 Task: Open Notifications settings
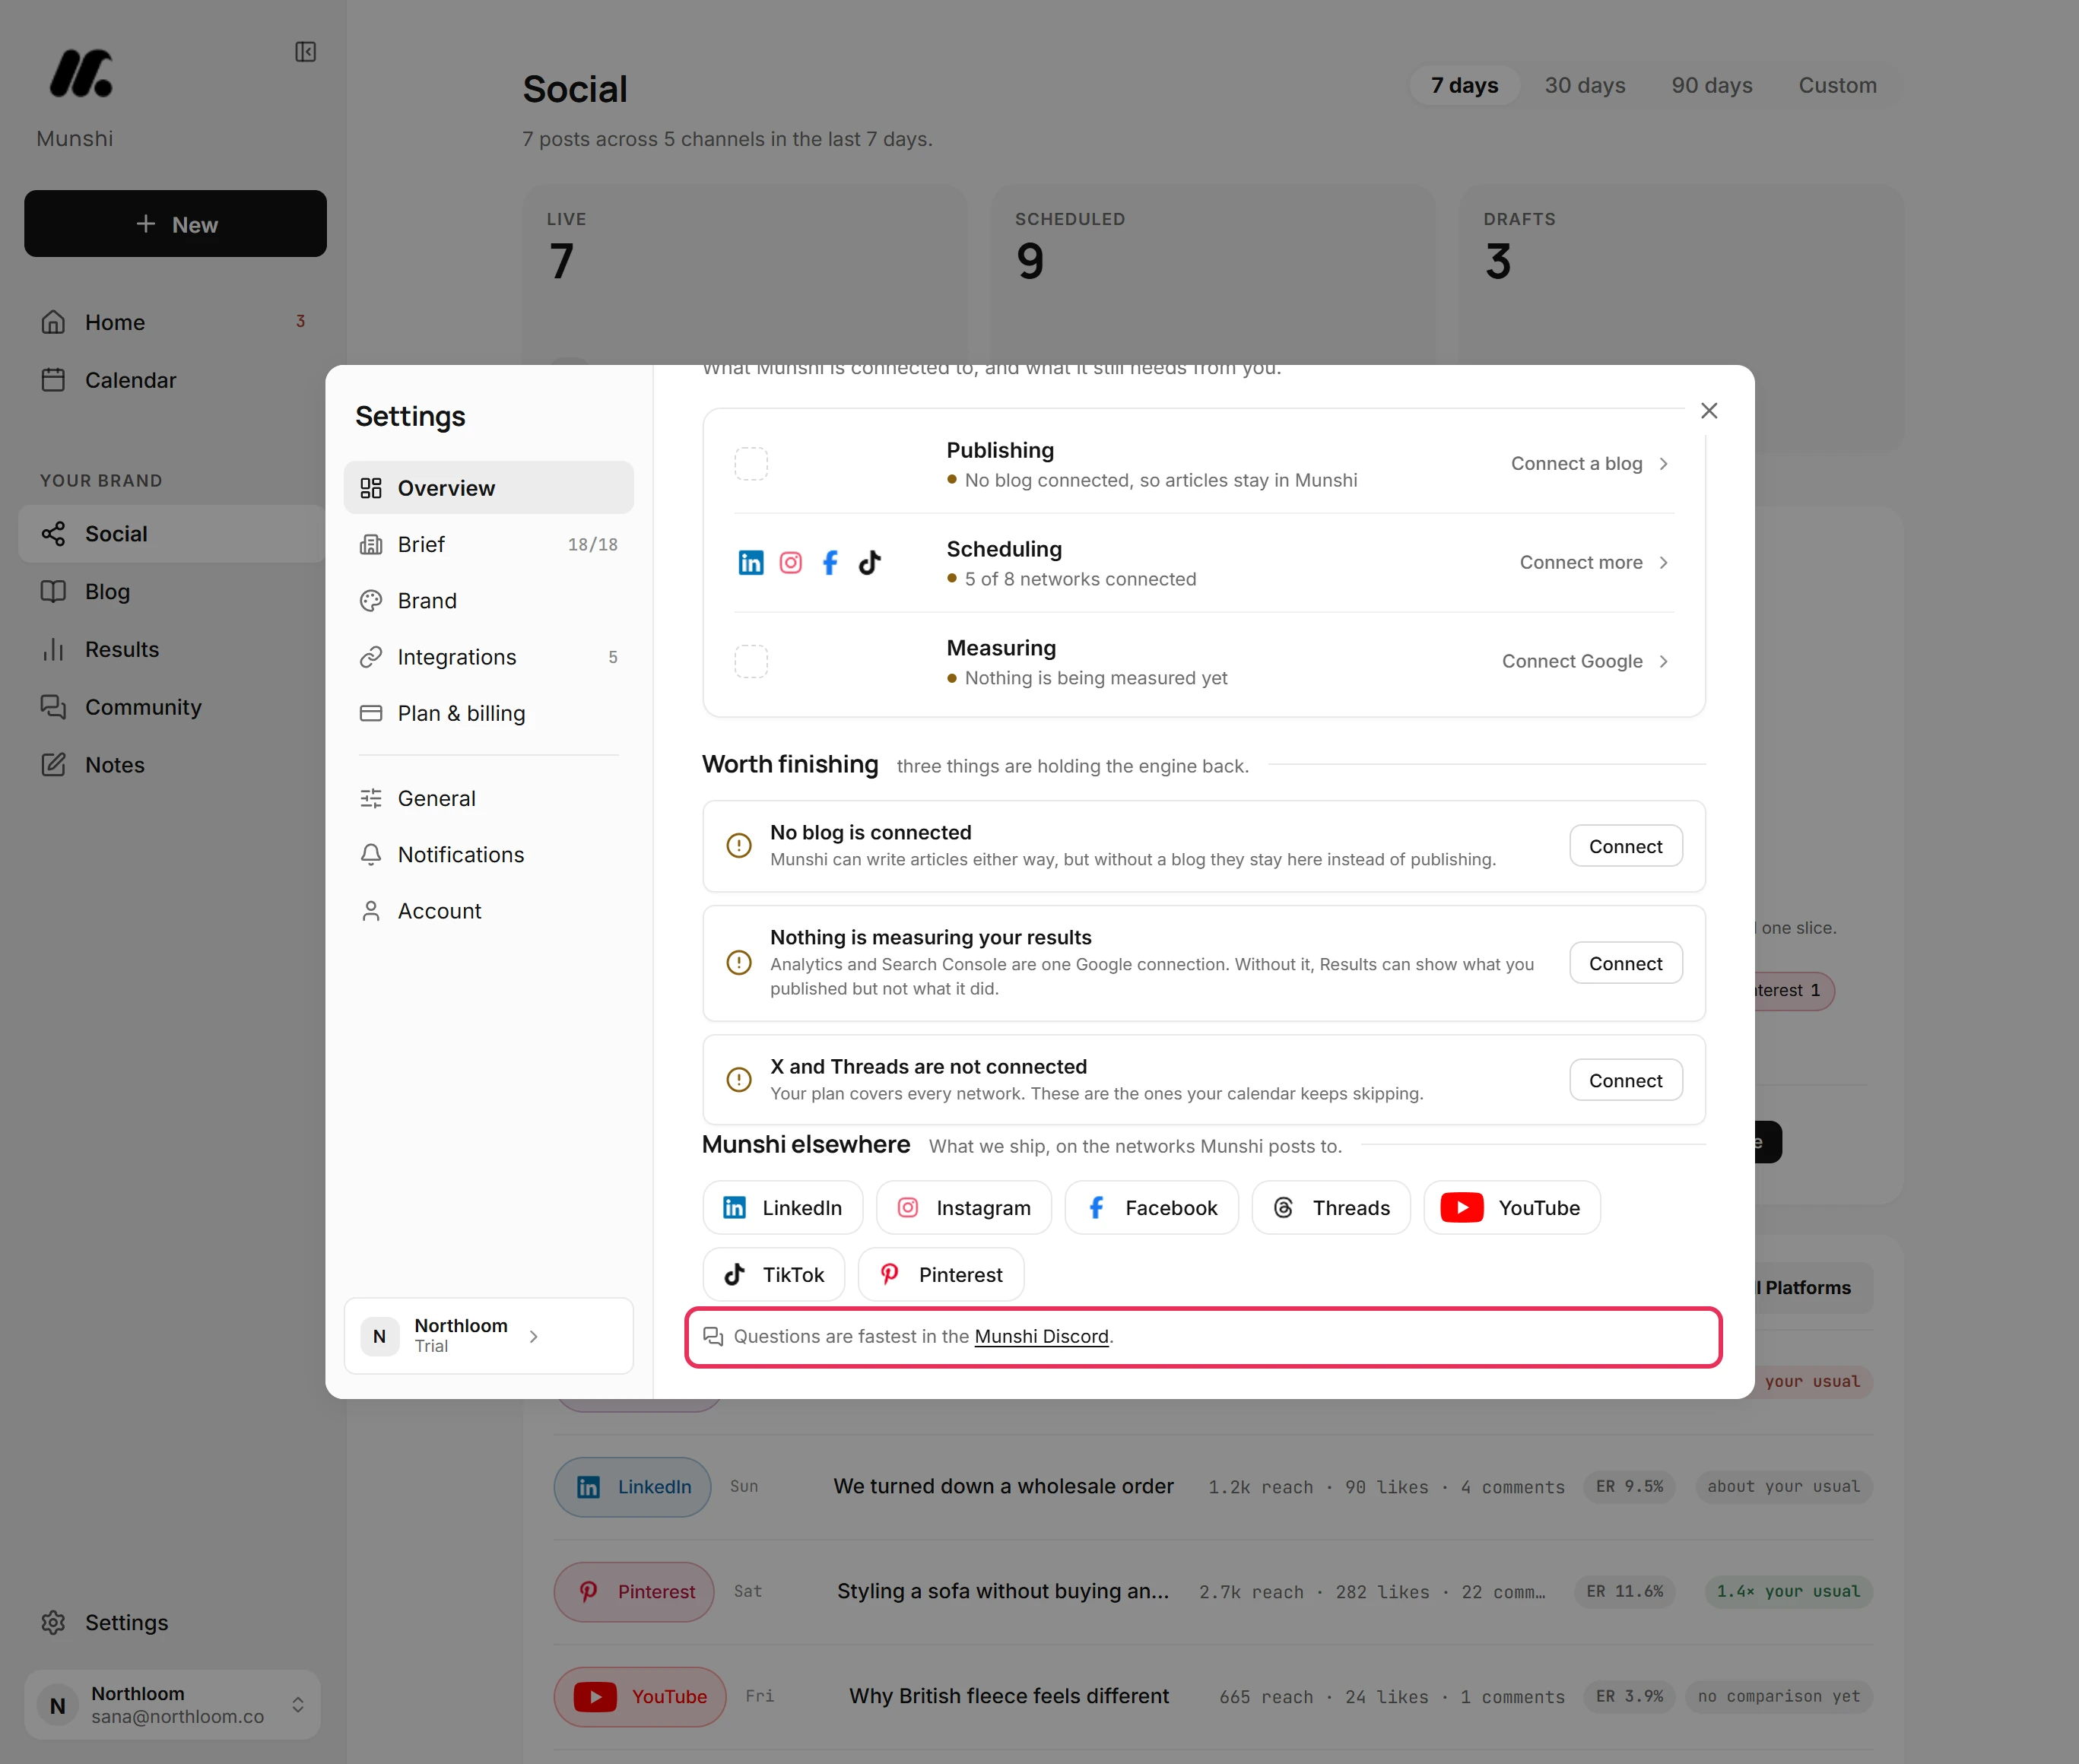[488, 855]
